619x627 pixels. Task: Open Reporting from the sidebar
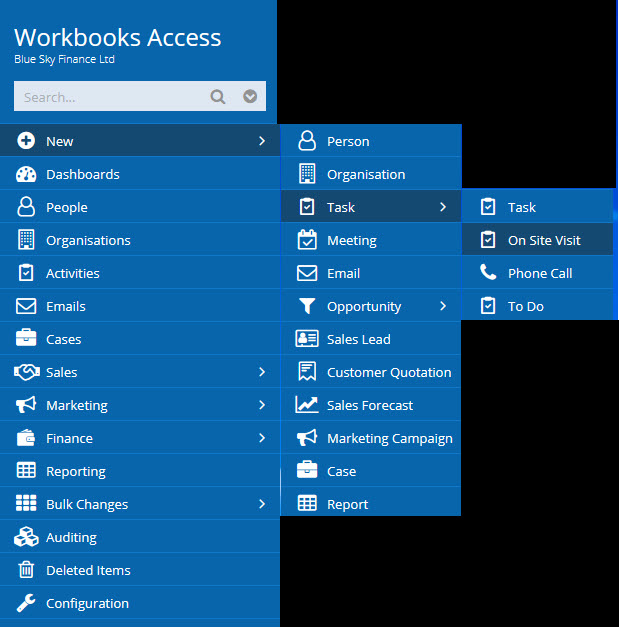140,471
